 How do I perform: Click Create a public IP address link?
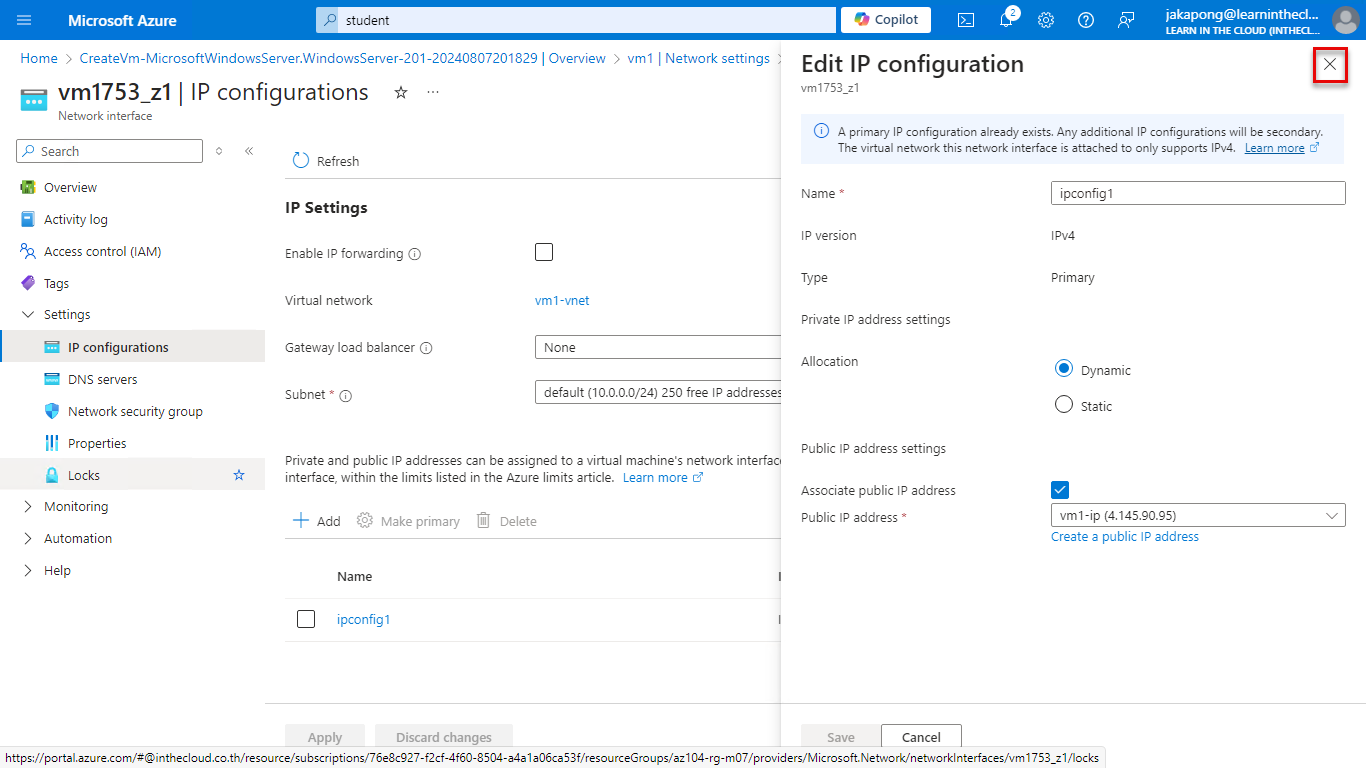click(x=1125, y=537)
